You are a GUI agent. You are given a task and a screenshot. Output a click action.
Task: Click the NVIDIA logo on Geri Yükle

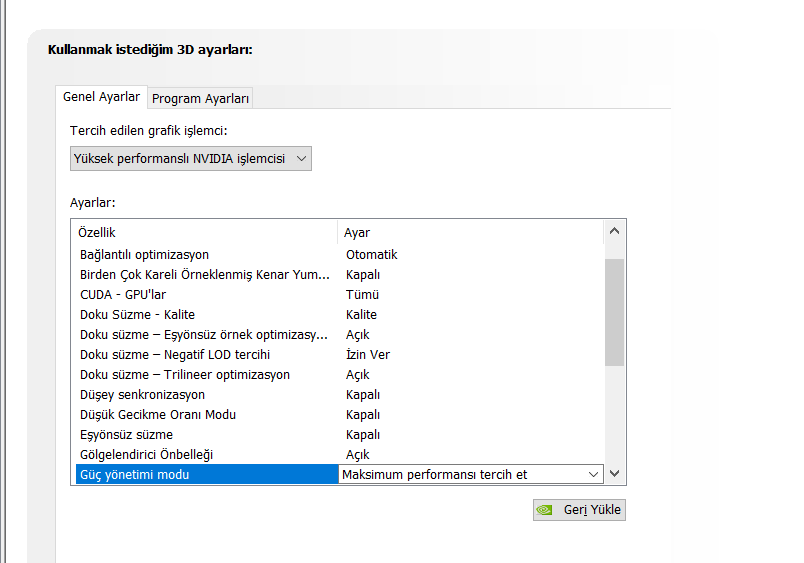tap(545, 510)
